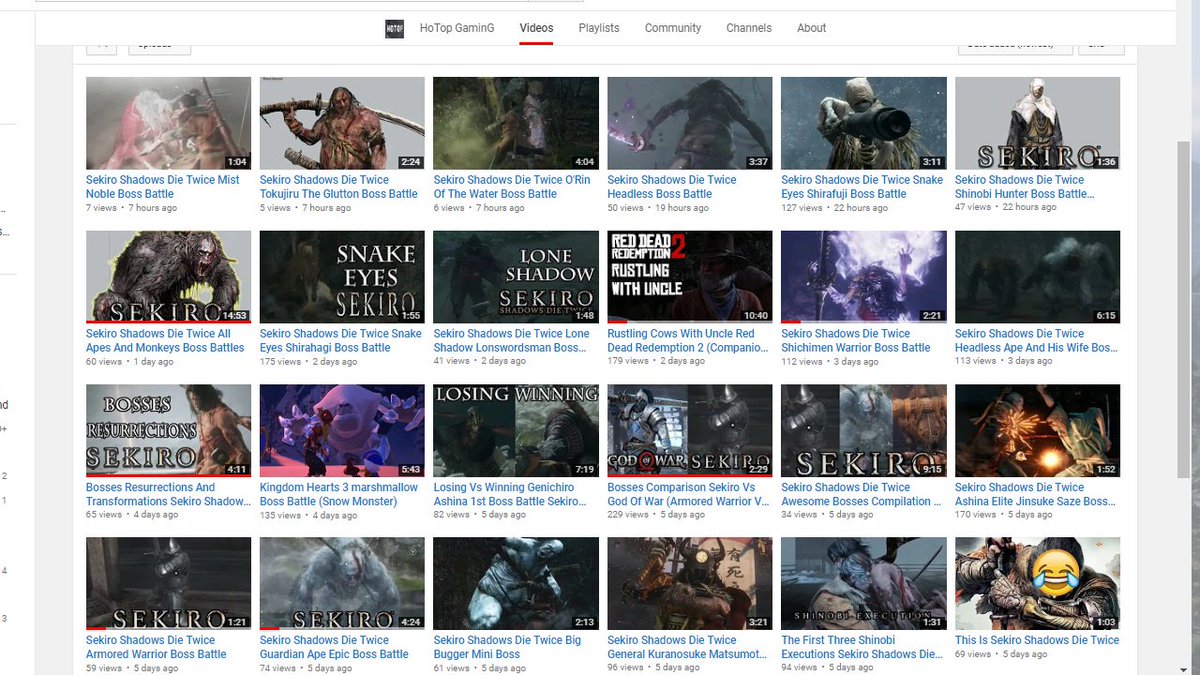Open General Kuranosuke Matsumoto thumbnail

[690, 584]
